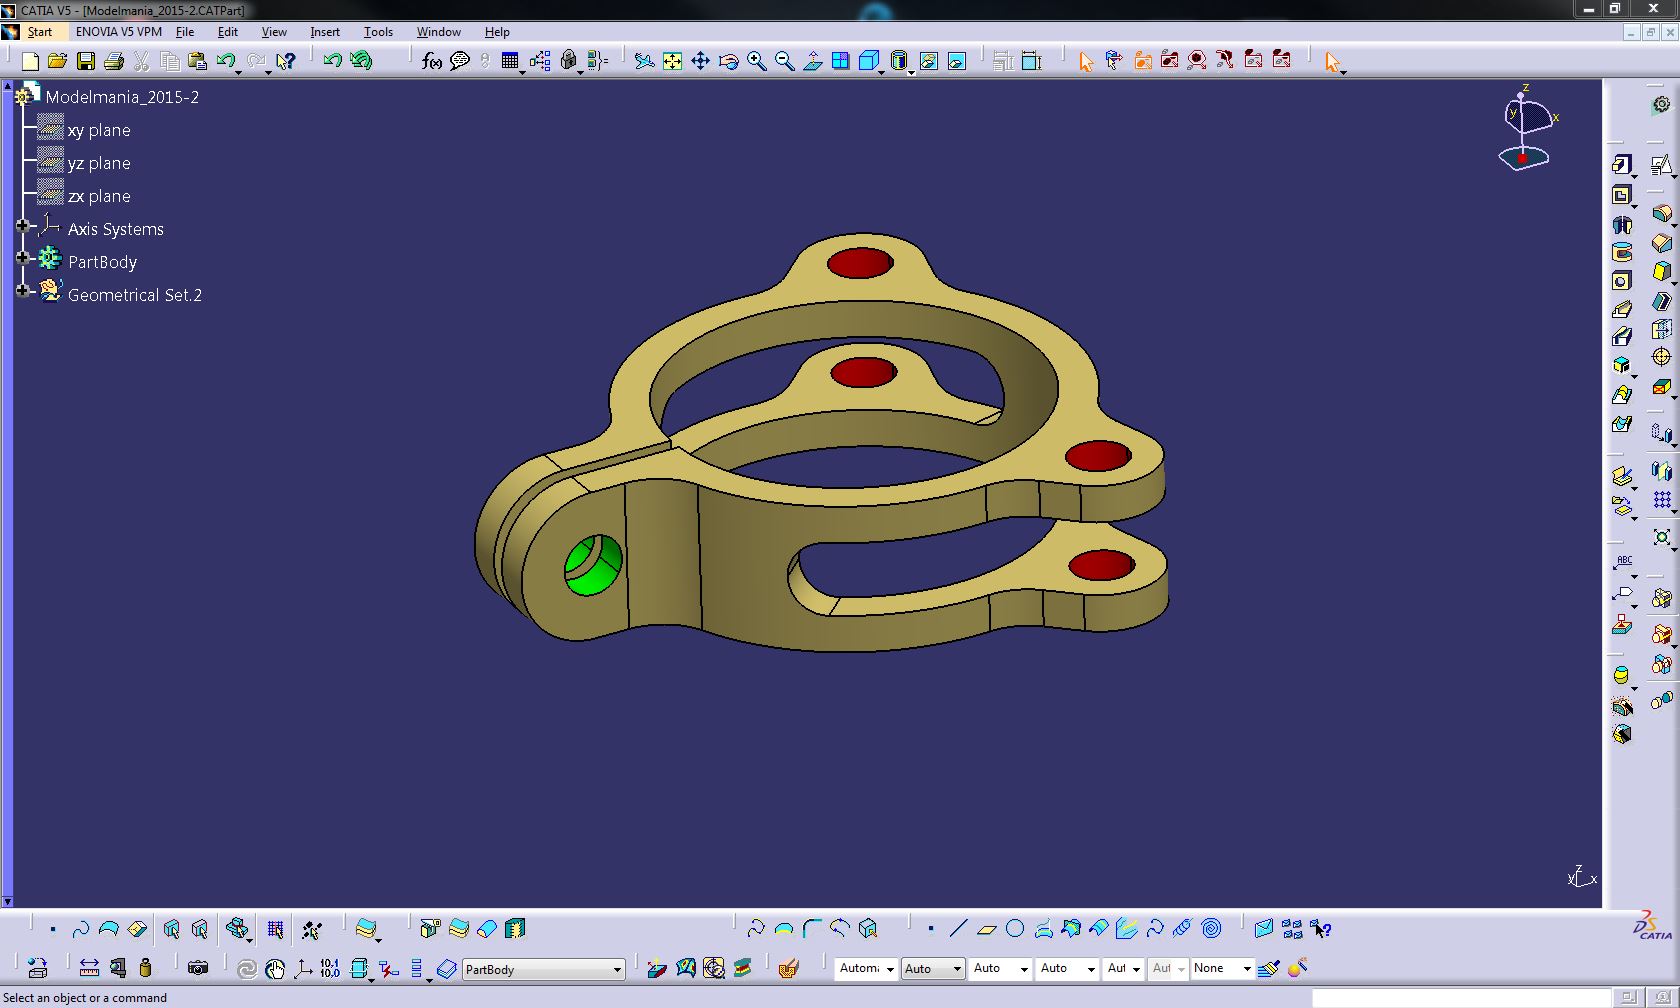This screenshot has width=1680, height=1008.
Task: Select the Pocket tool
Action: point(1622,195)
